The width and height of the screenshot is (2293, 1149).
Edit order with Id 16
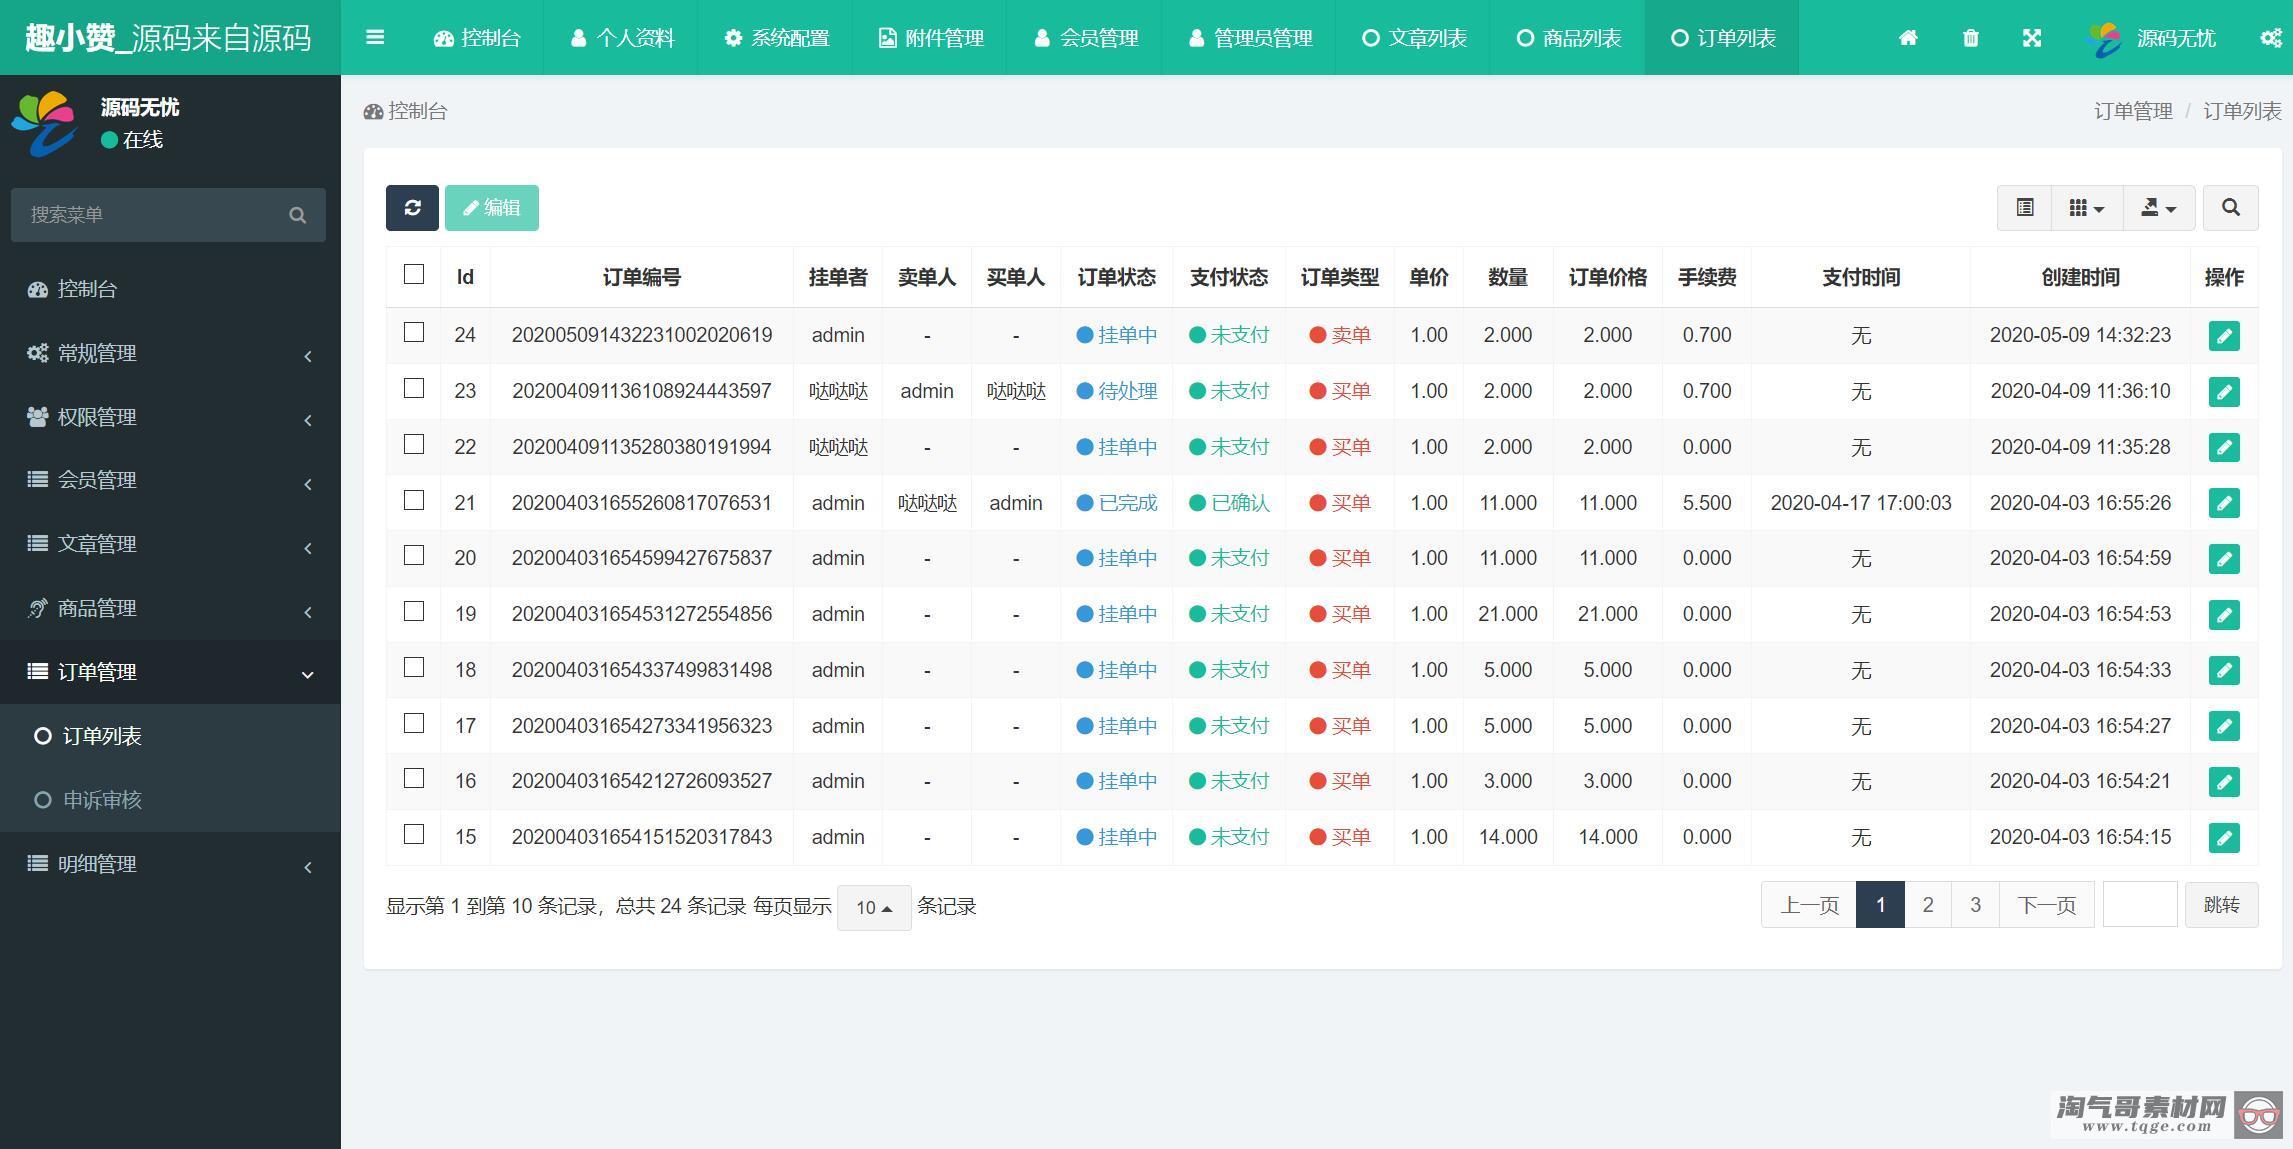click(x=2224, y=782)
